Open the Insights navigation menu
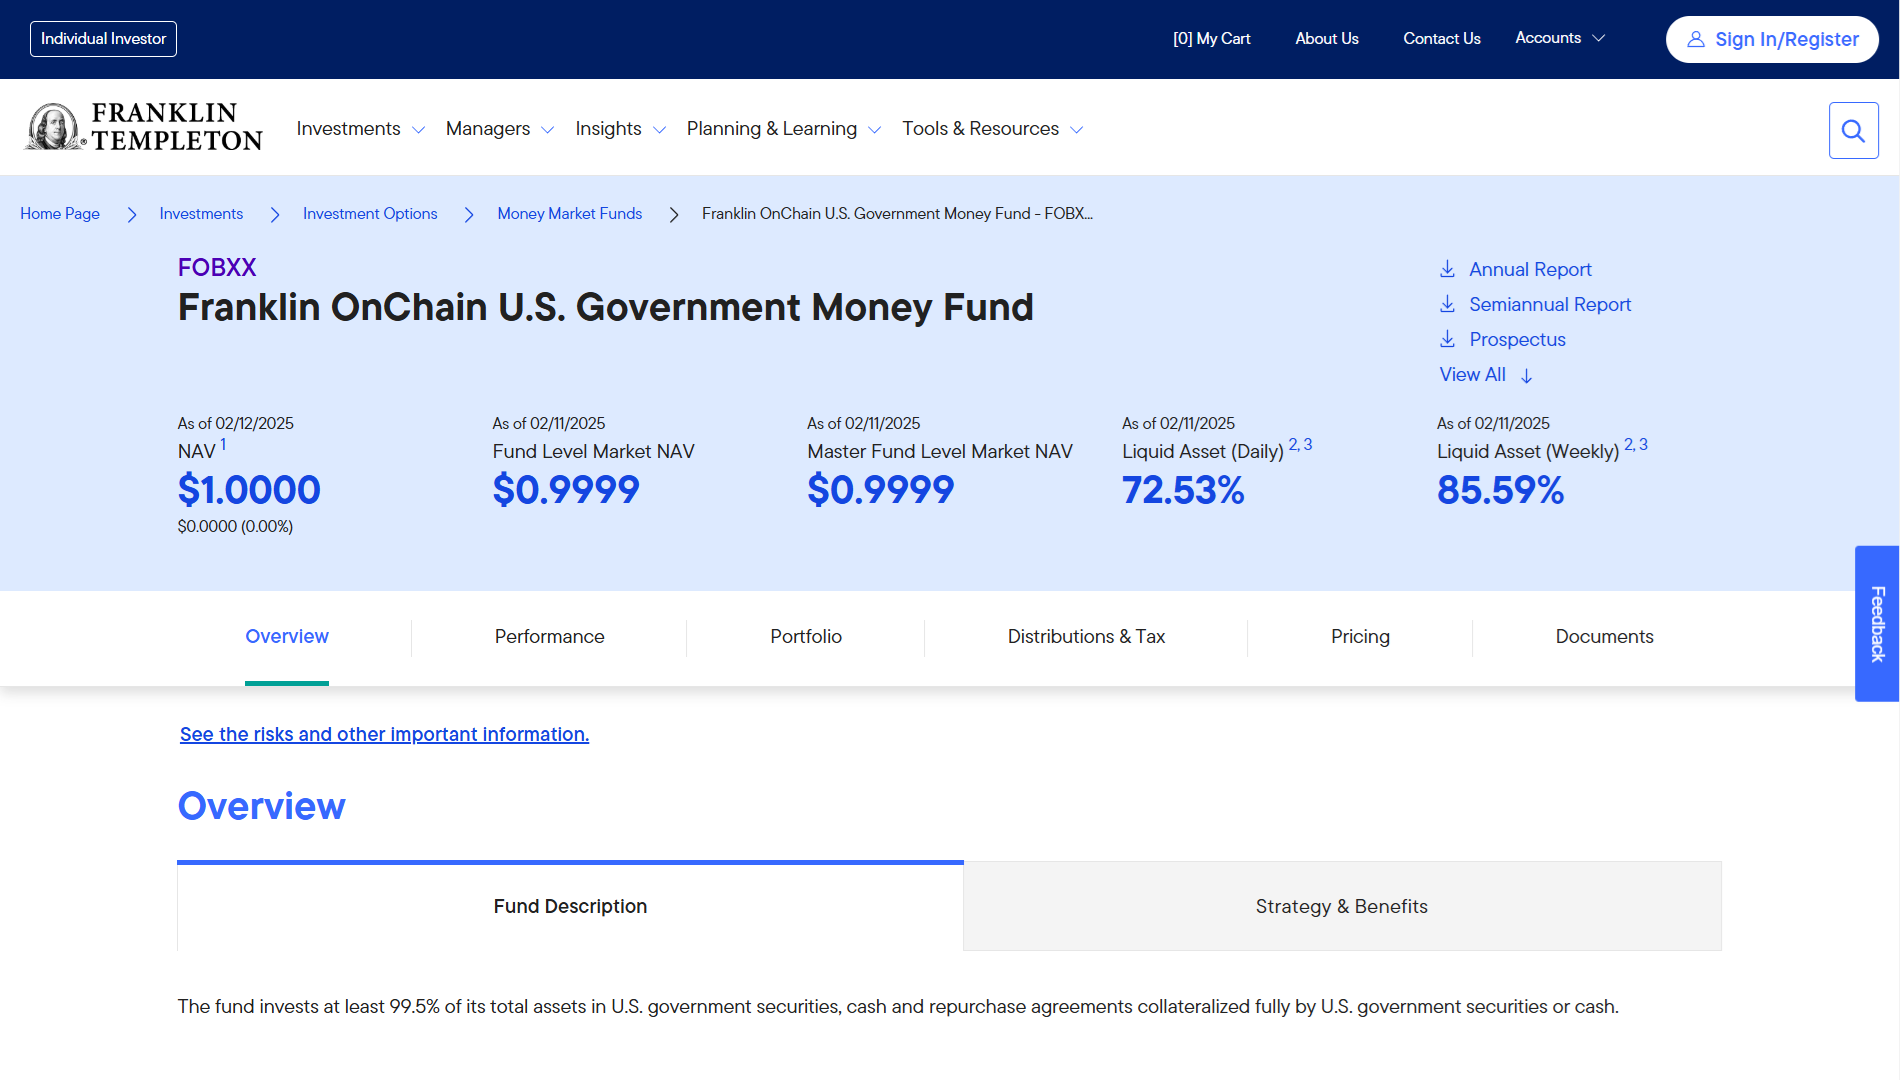This screenshot has height=1080, width=1900. click(x=609, y=129)
